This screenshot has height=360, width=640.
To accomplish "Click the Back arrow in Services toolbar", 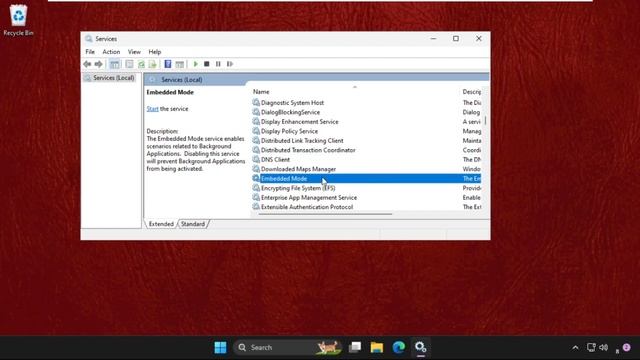I will (x=87, y=64).
